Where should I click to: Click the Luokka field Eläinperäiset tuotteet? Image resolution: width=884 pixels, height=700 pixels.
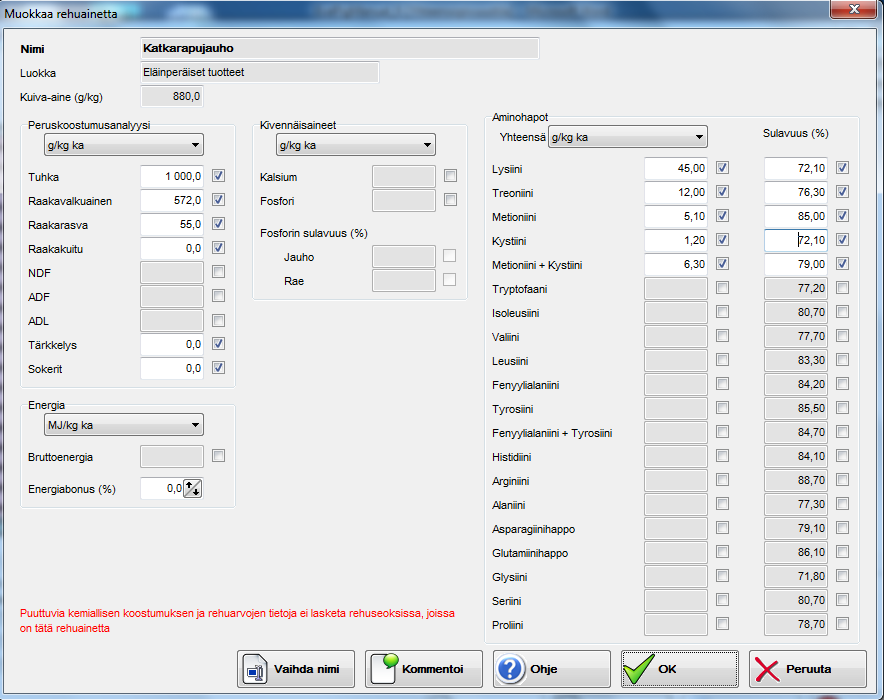click(259, 73)
